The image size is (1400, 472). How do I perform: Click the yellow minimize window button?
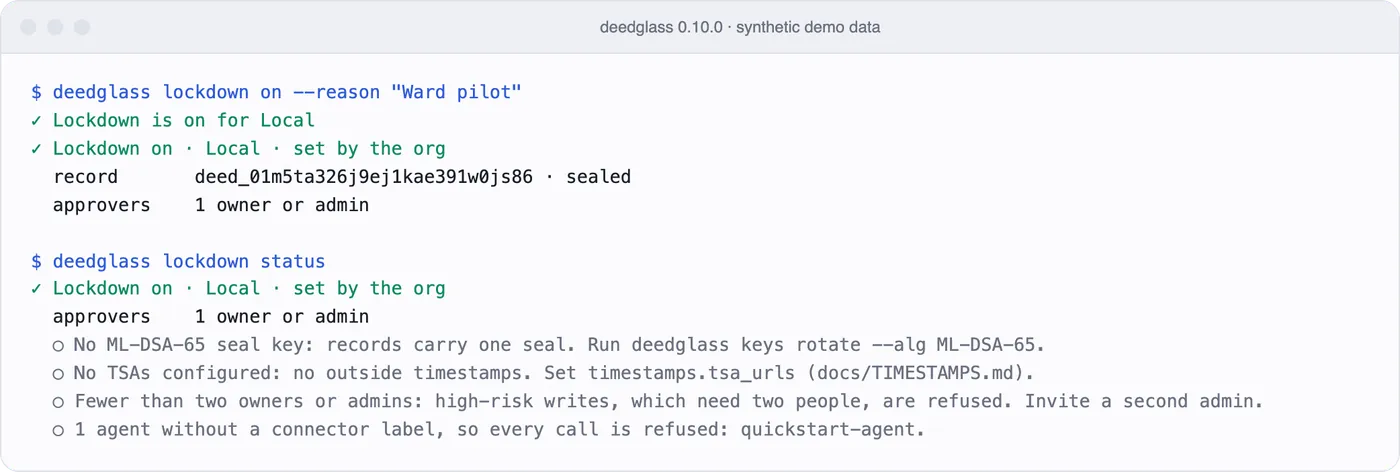(56, 27)
